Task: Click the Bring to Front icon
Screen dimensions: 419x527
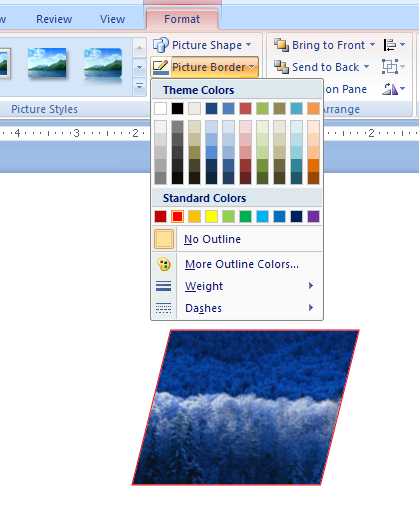Action: pos(281,45)
